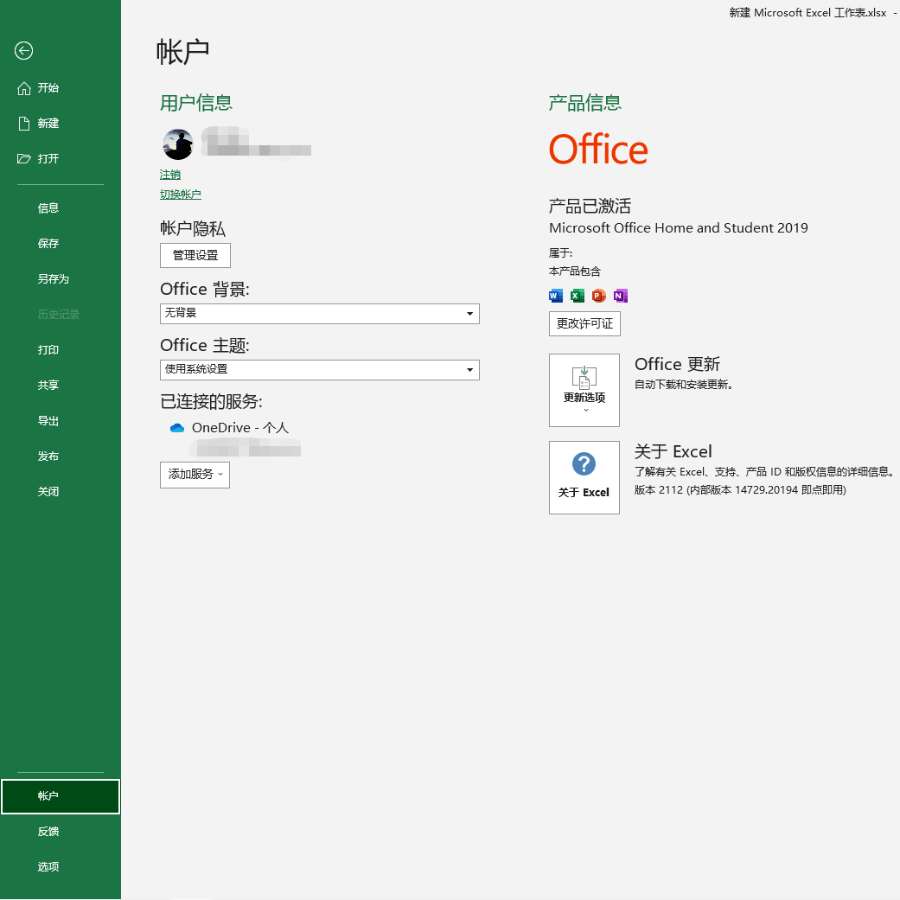Image resolution: width=900 pixels, height=900 pixels.
Task: Click the OneDrive cloud icon
Action: pyautogui.click(x=177, y=428)
